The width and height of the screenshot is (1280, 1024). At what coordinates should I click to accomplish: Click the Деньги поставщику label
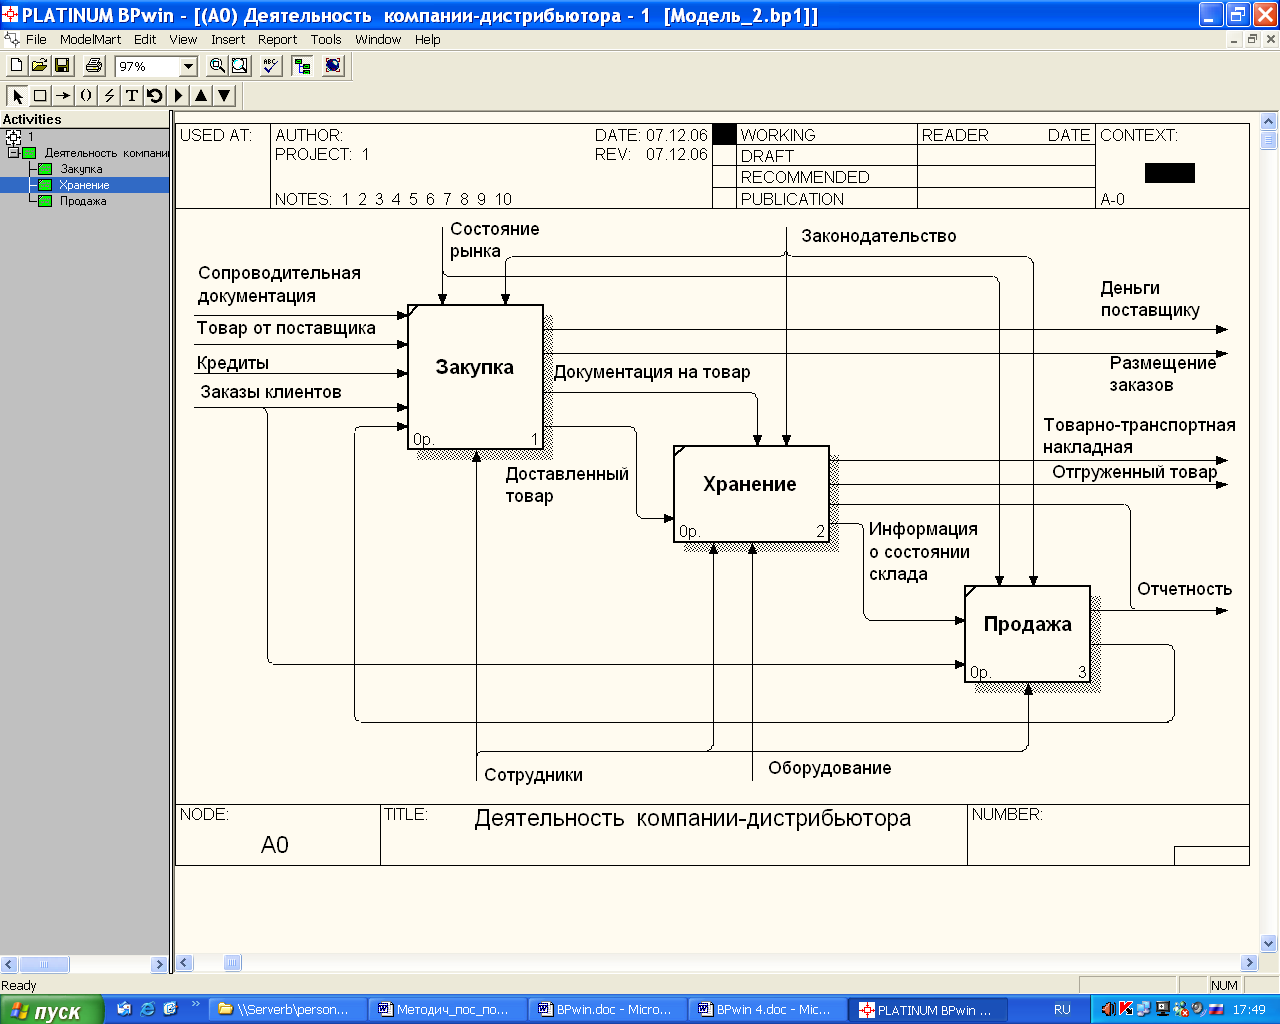pos(1150,299)
